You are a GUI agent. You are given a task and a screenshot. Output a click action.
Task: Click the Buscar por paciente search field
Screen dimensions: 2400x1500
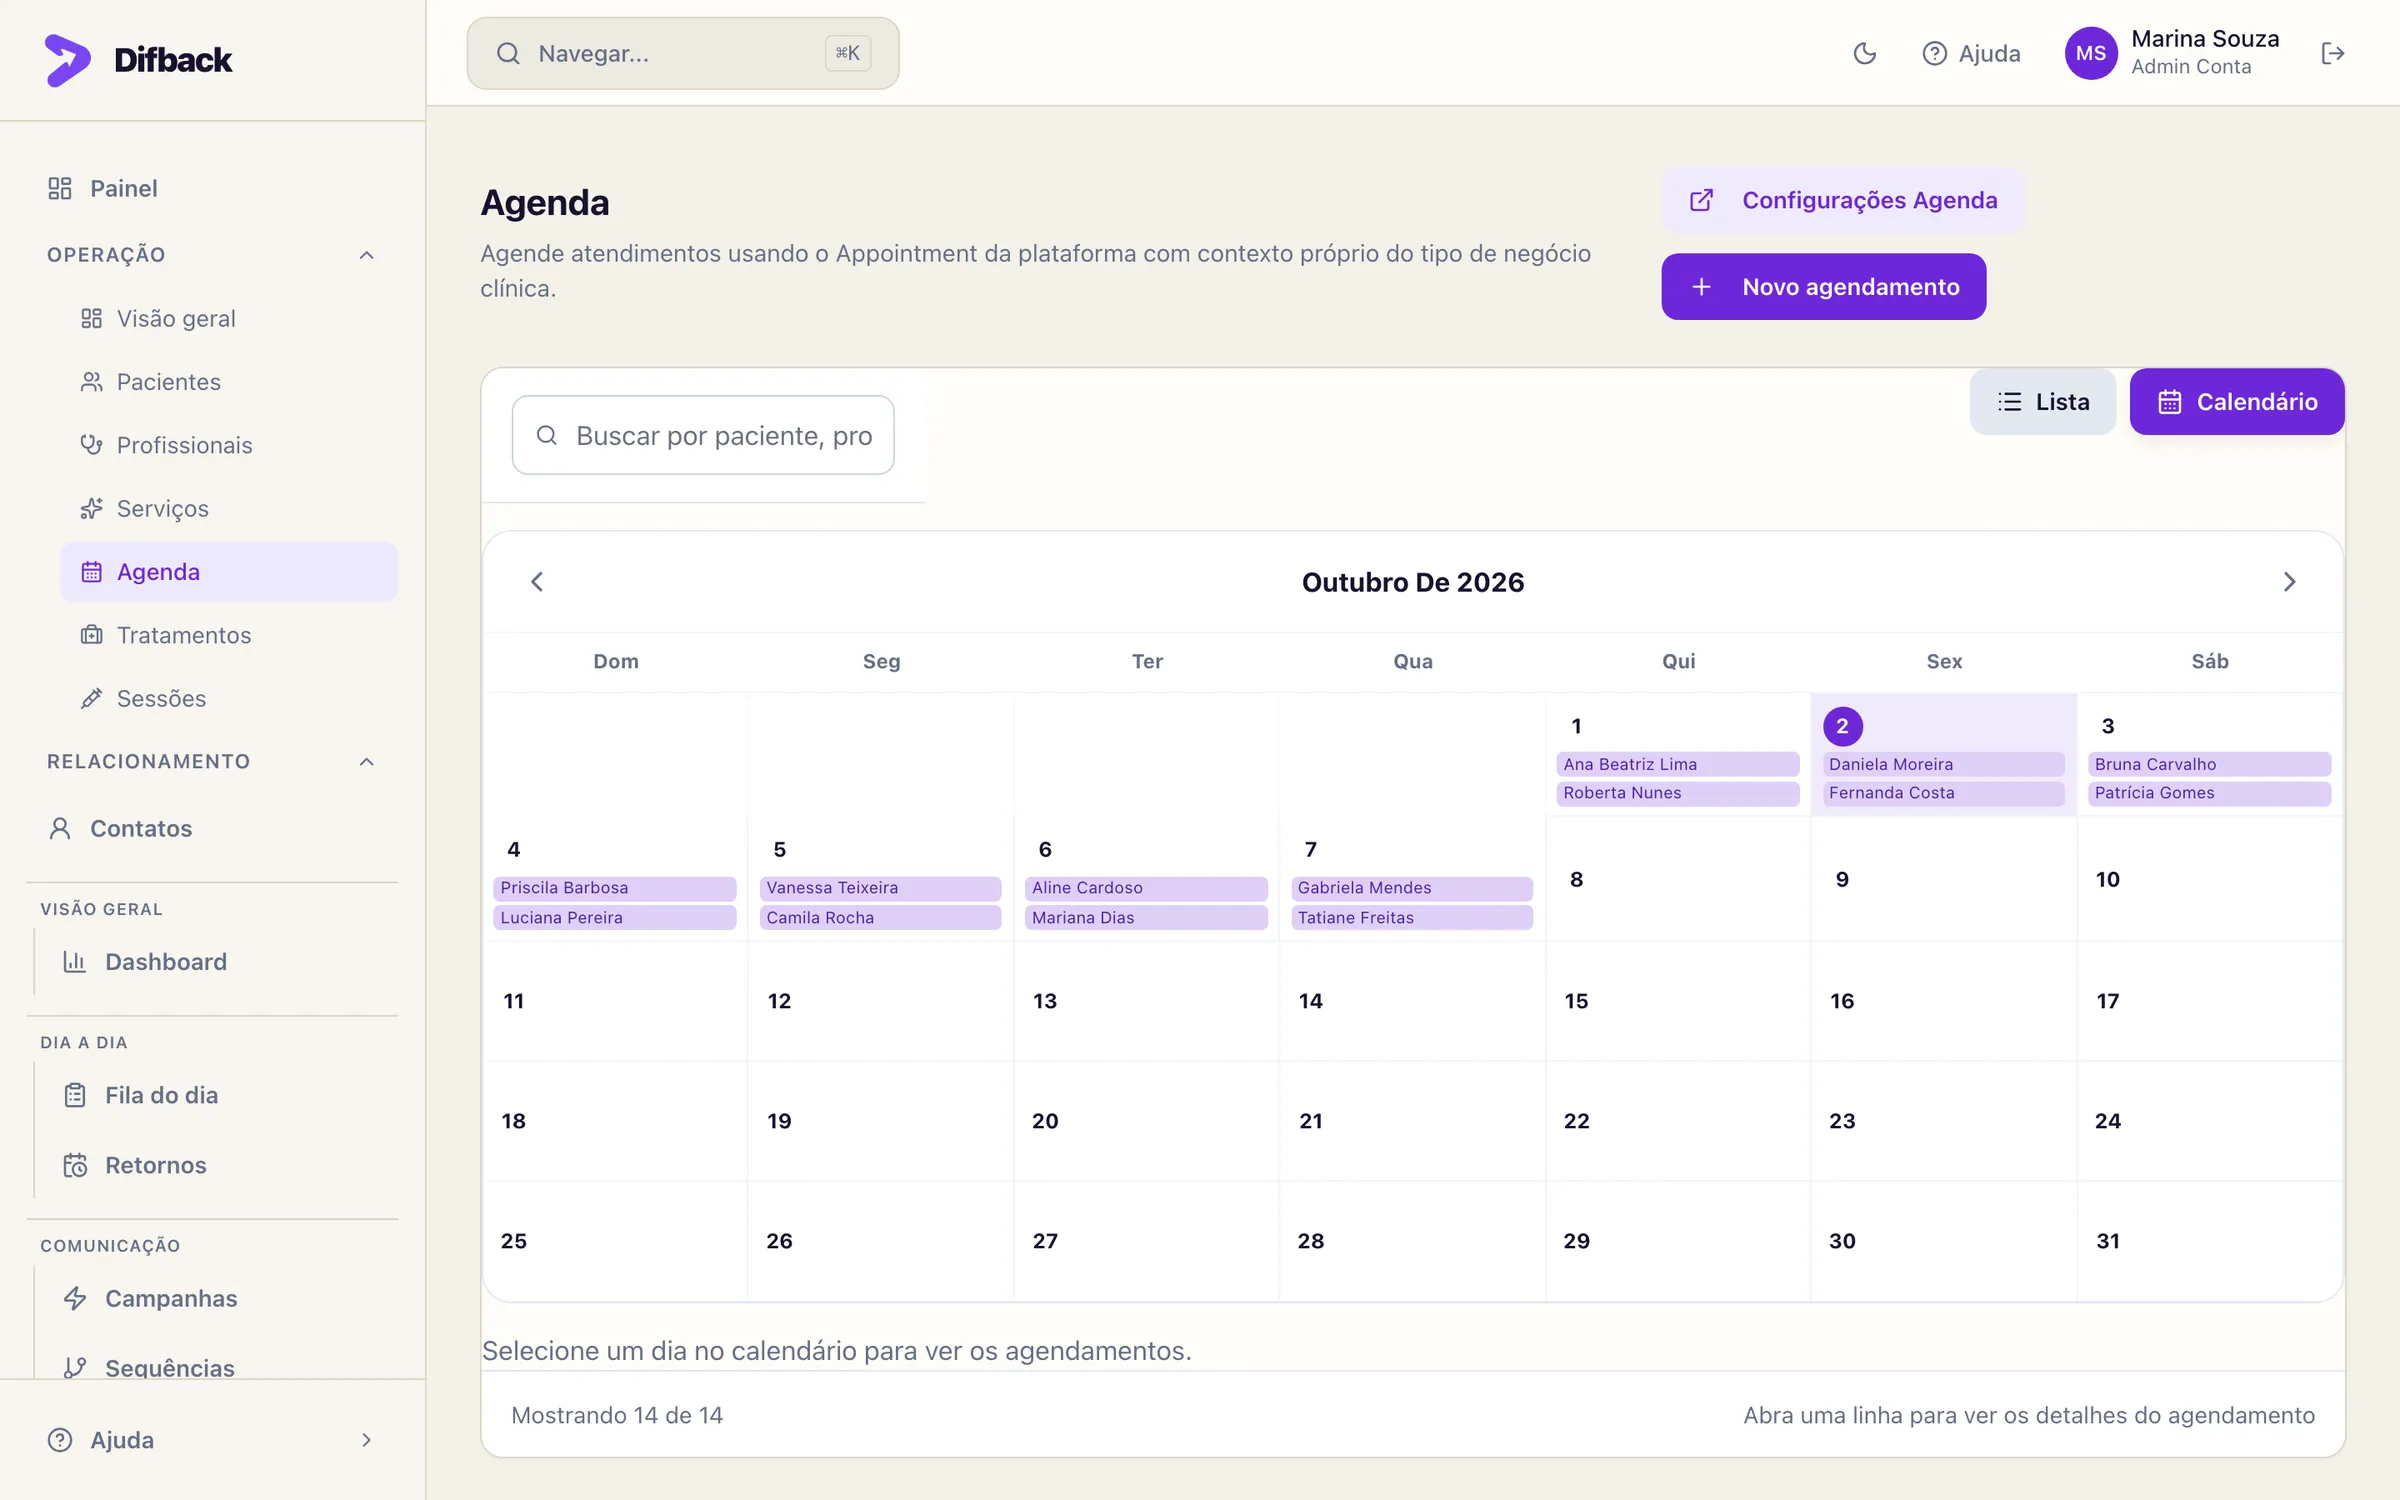click(x=703, y=435)
